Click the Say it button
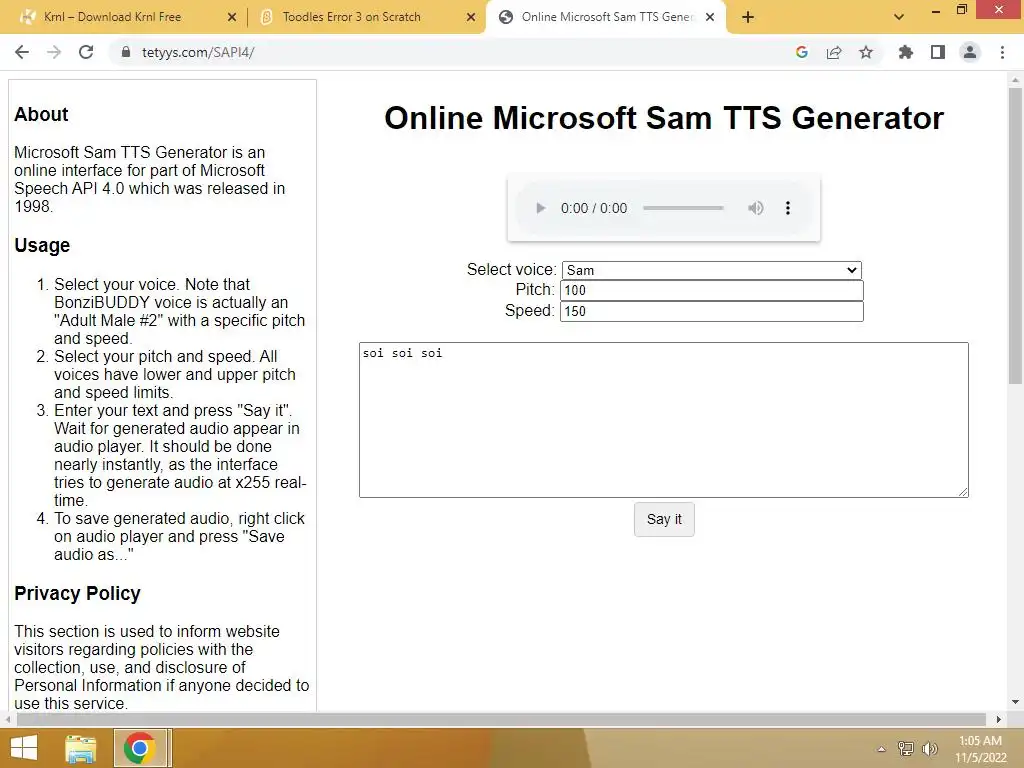Viewport: 1024px width, 768px height. [x=664, y=519]
